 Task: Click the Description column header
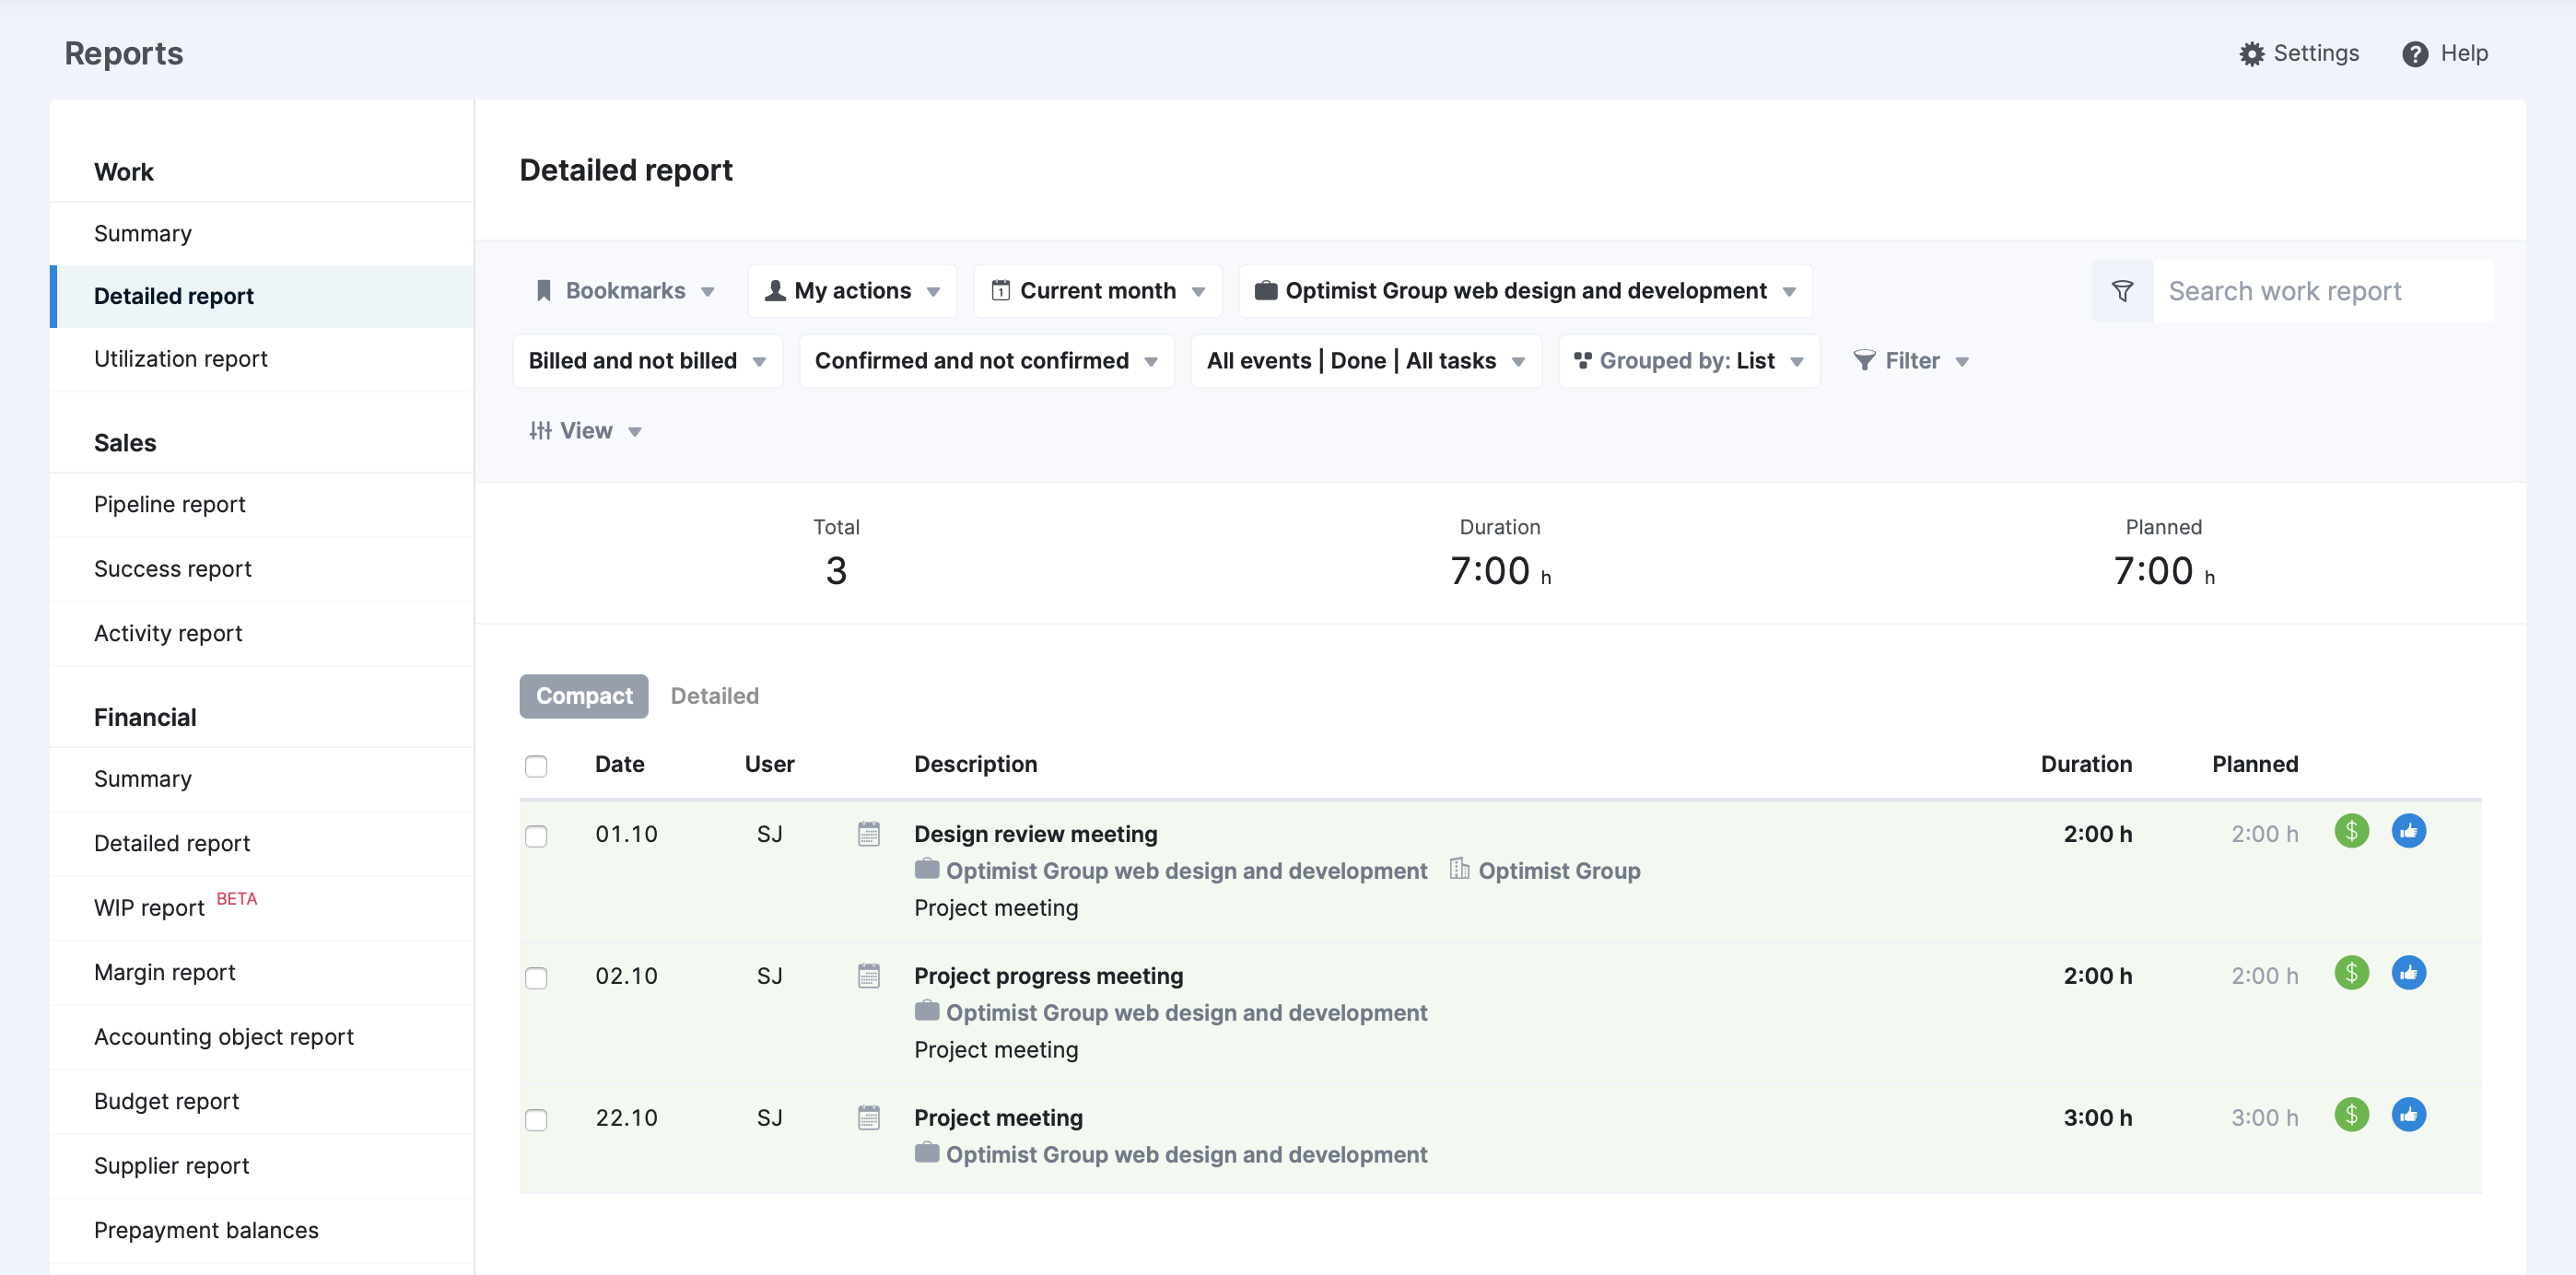tap(975, 765)
